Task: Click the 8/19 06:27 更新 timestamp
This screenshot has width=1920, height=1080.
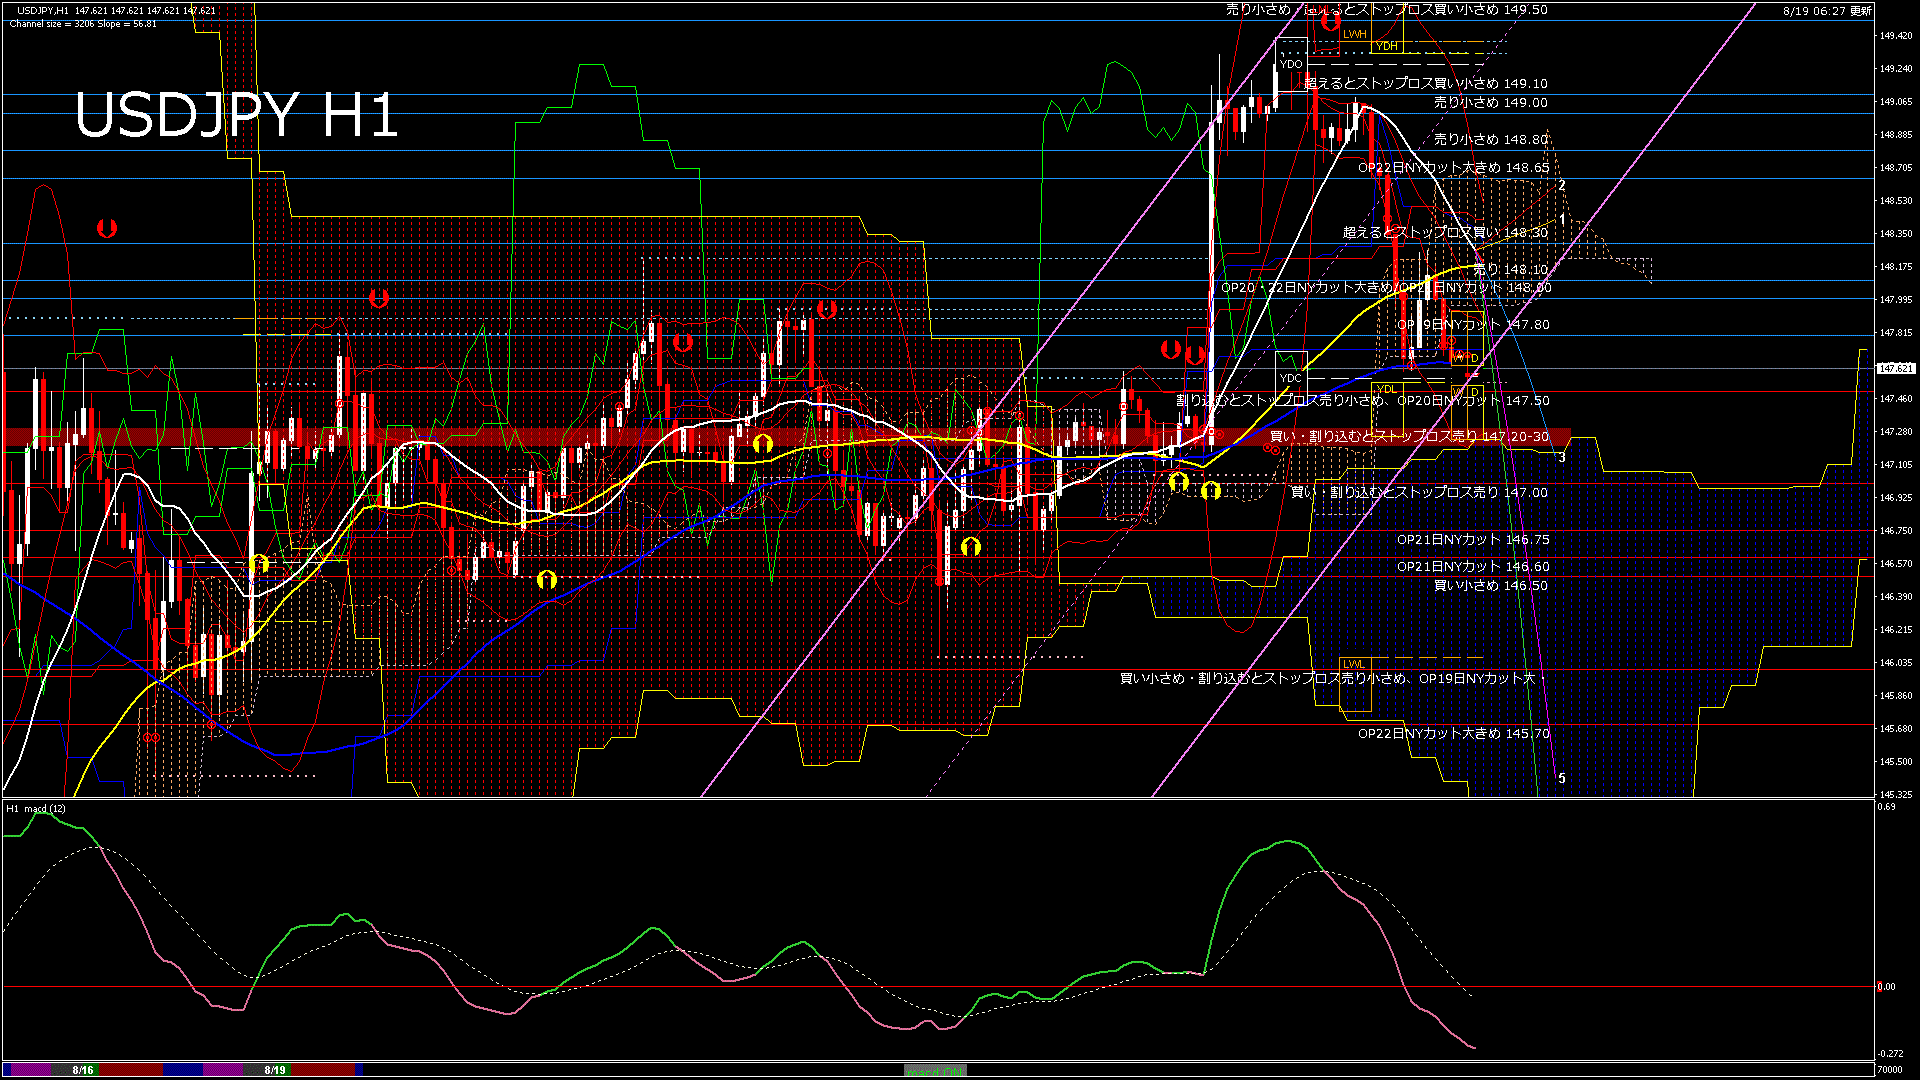Action: coord(1827,11)
